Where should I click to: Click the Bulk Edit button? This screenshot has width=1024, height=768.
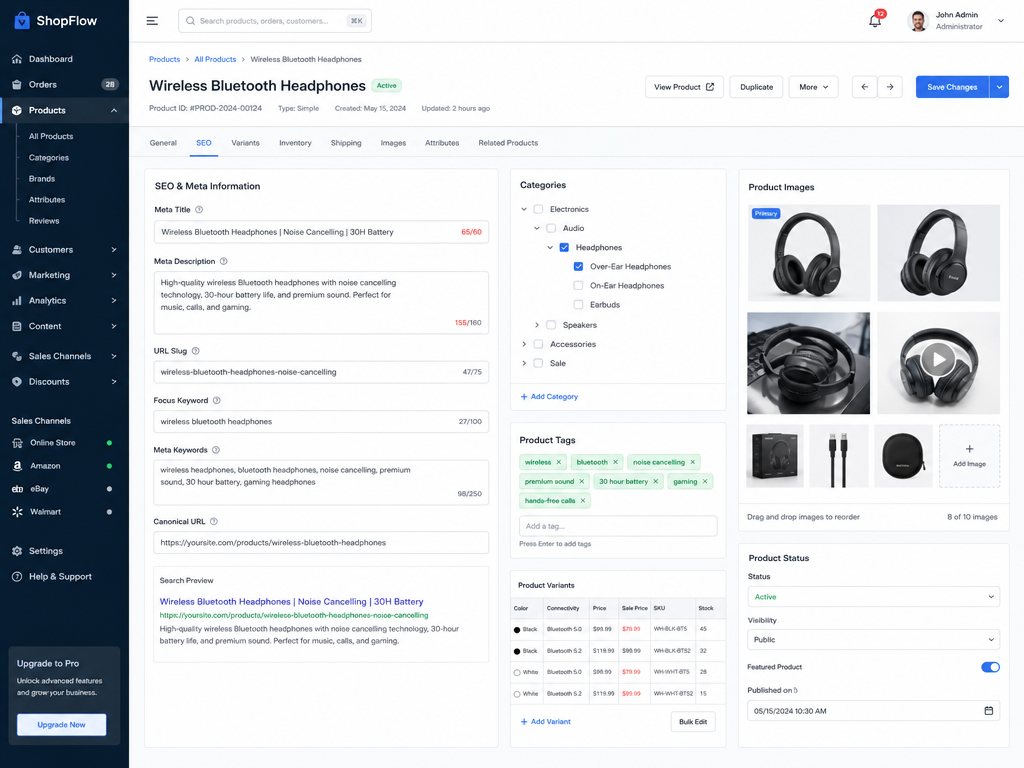click(693, 722)
